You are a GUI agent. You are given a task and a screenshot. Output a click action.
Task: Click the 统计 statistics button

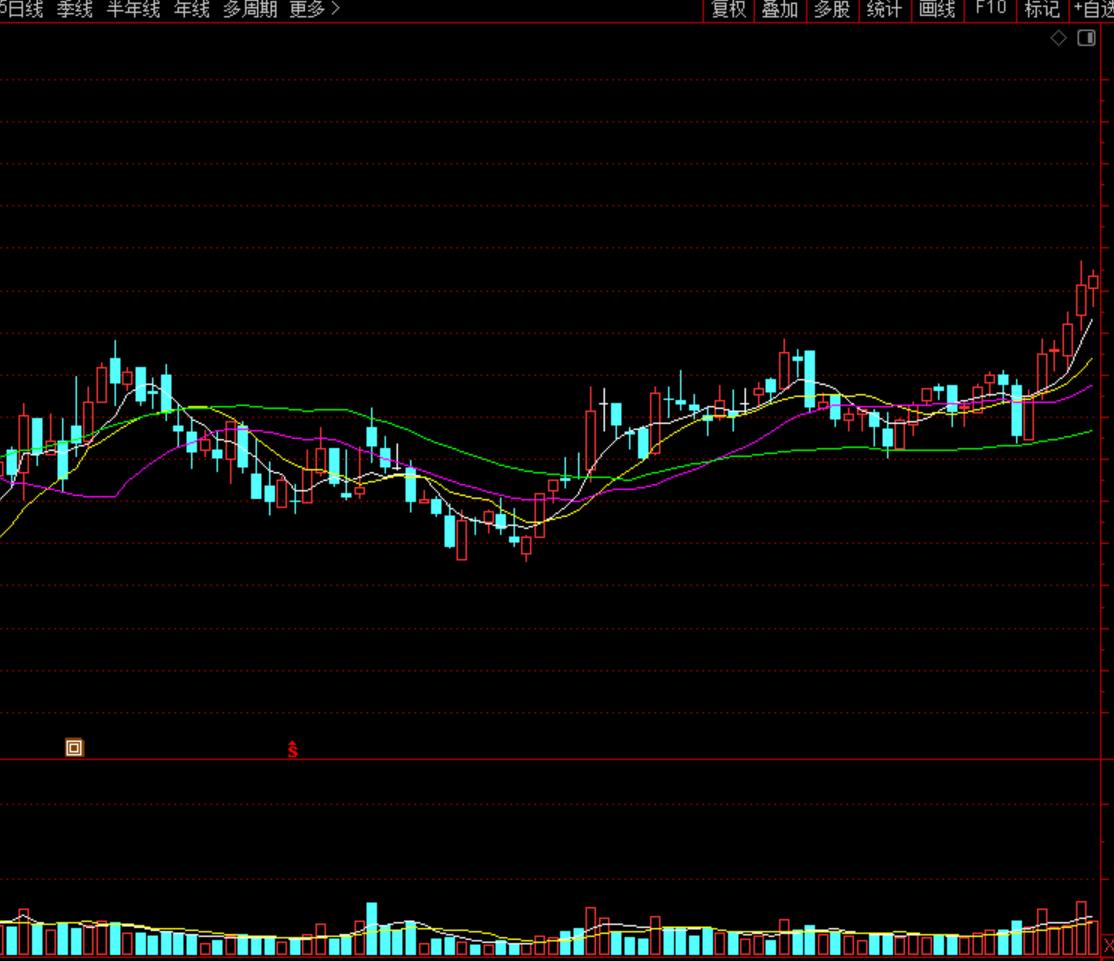[x=884, y=10]
